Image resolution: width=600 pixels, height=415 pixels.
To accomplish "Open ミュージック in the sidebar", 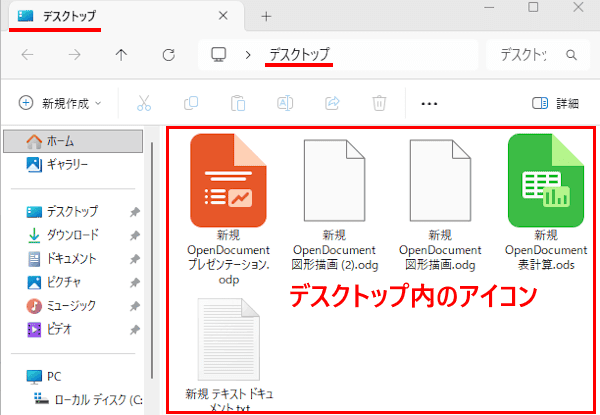I will tap(71, 306).
